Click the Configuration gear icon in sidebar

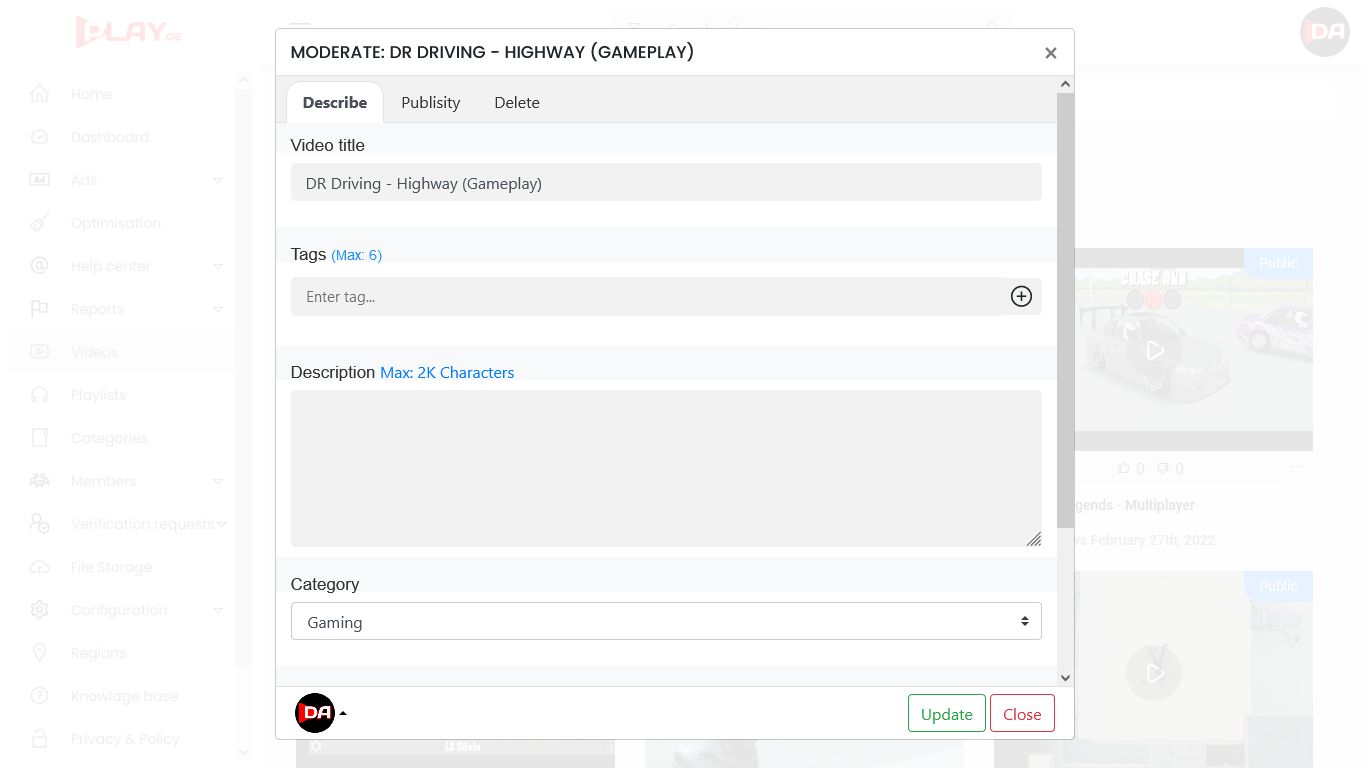[39, 610]
